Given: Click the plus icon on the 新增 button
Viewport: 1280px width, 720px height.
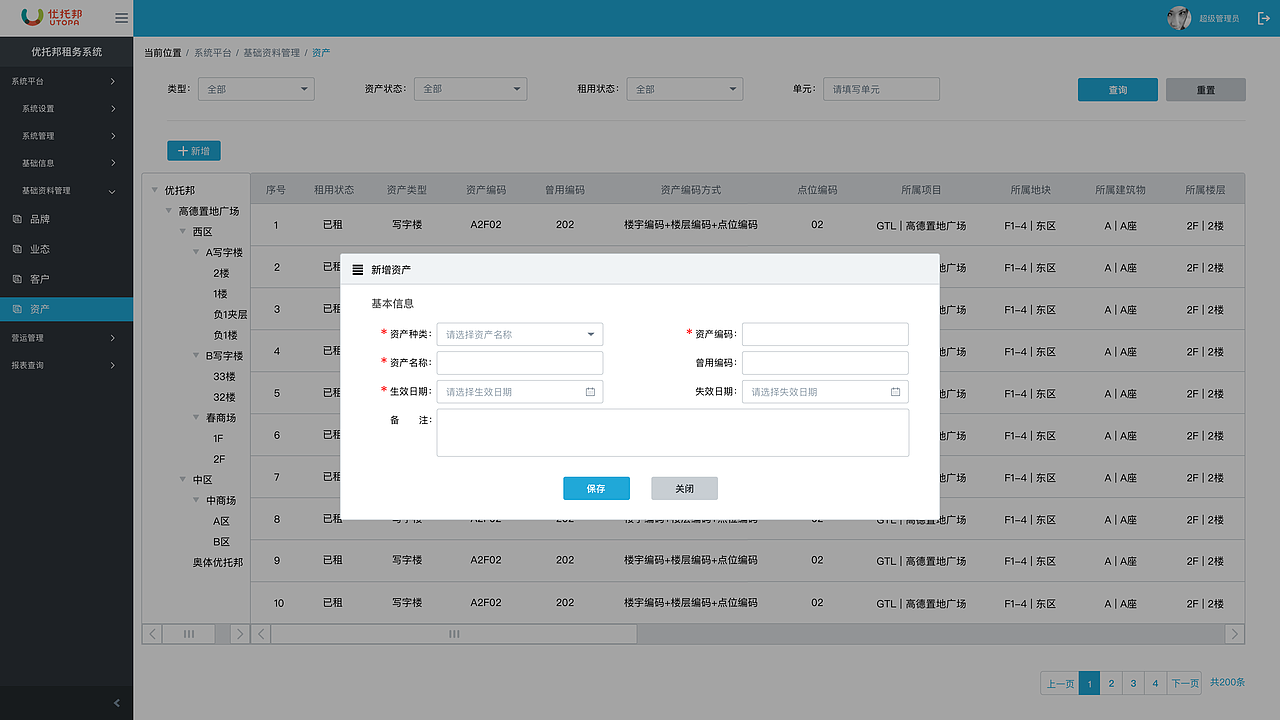Looking at the screenshot, I should [182, 151].
